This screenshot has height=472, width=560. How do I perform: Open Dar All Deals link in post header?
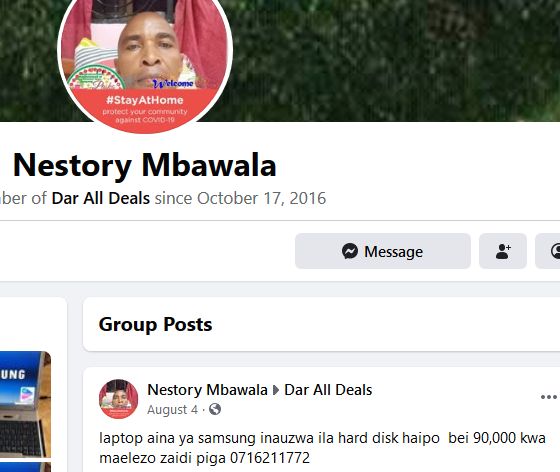click(328, 390)
